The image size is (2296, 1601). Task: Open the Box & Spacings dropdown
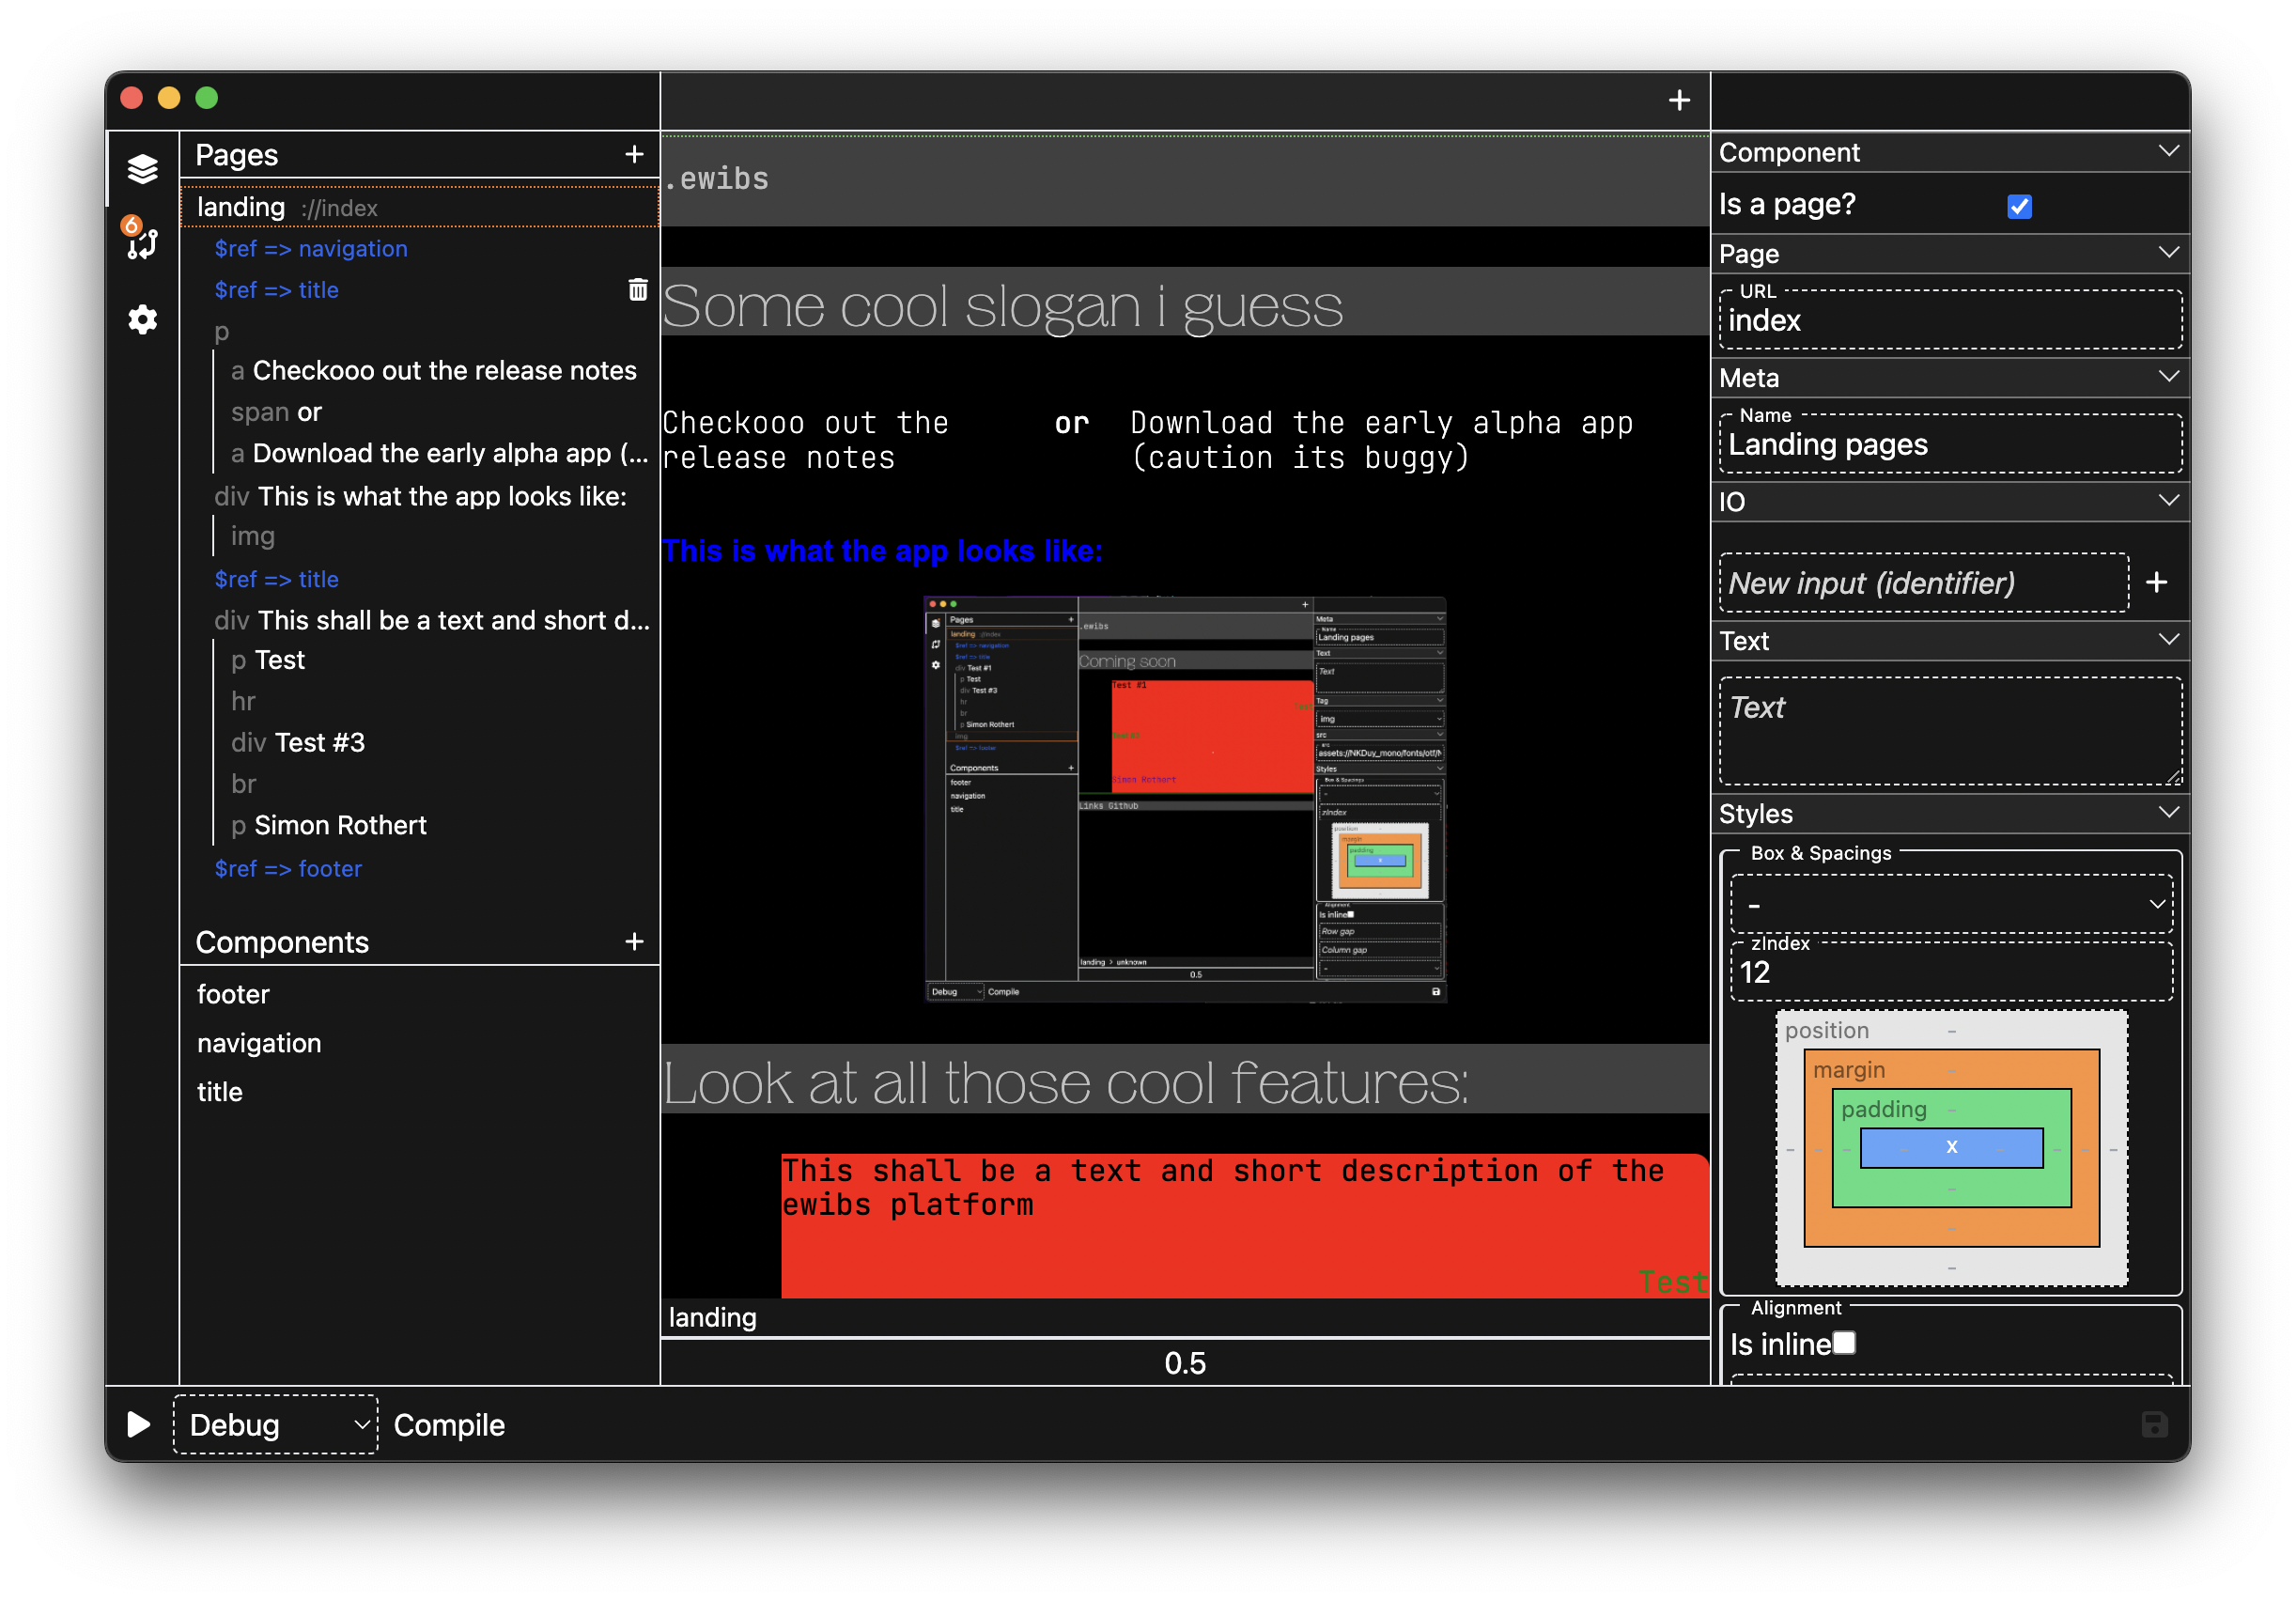coord(1950,904)
